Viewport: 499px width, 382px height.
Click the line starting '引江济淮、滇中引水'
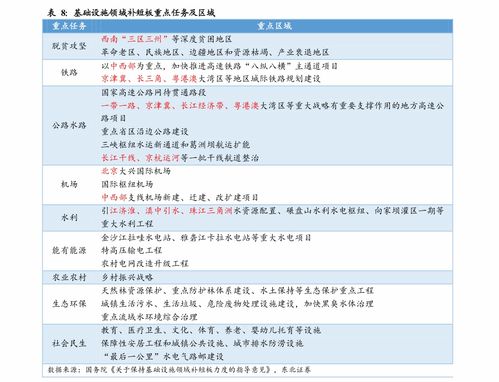[x=273, y=211]
